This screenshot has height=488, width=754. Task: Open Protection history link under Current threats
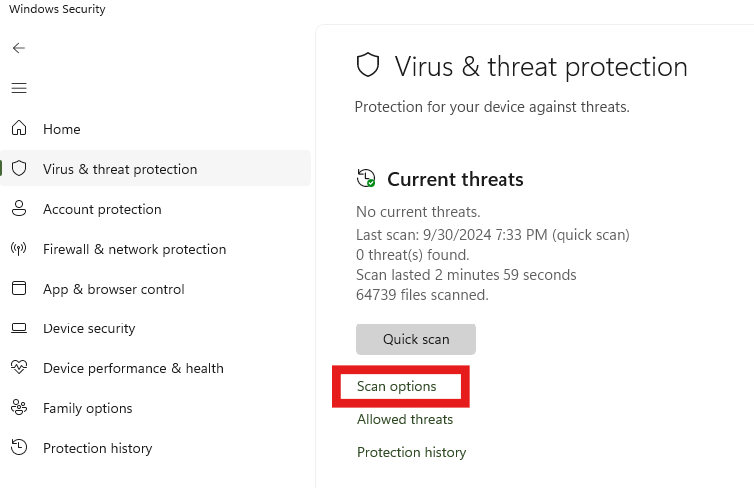coord(412,452)
